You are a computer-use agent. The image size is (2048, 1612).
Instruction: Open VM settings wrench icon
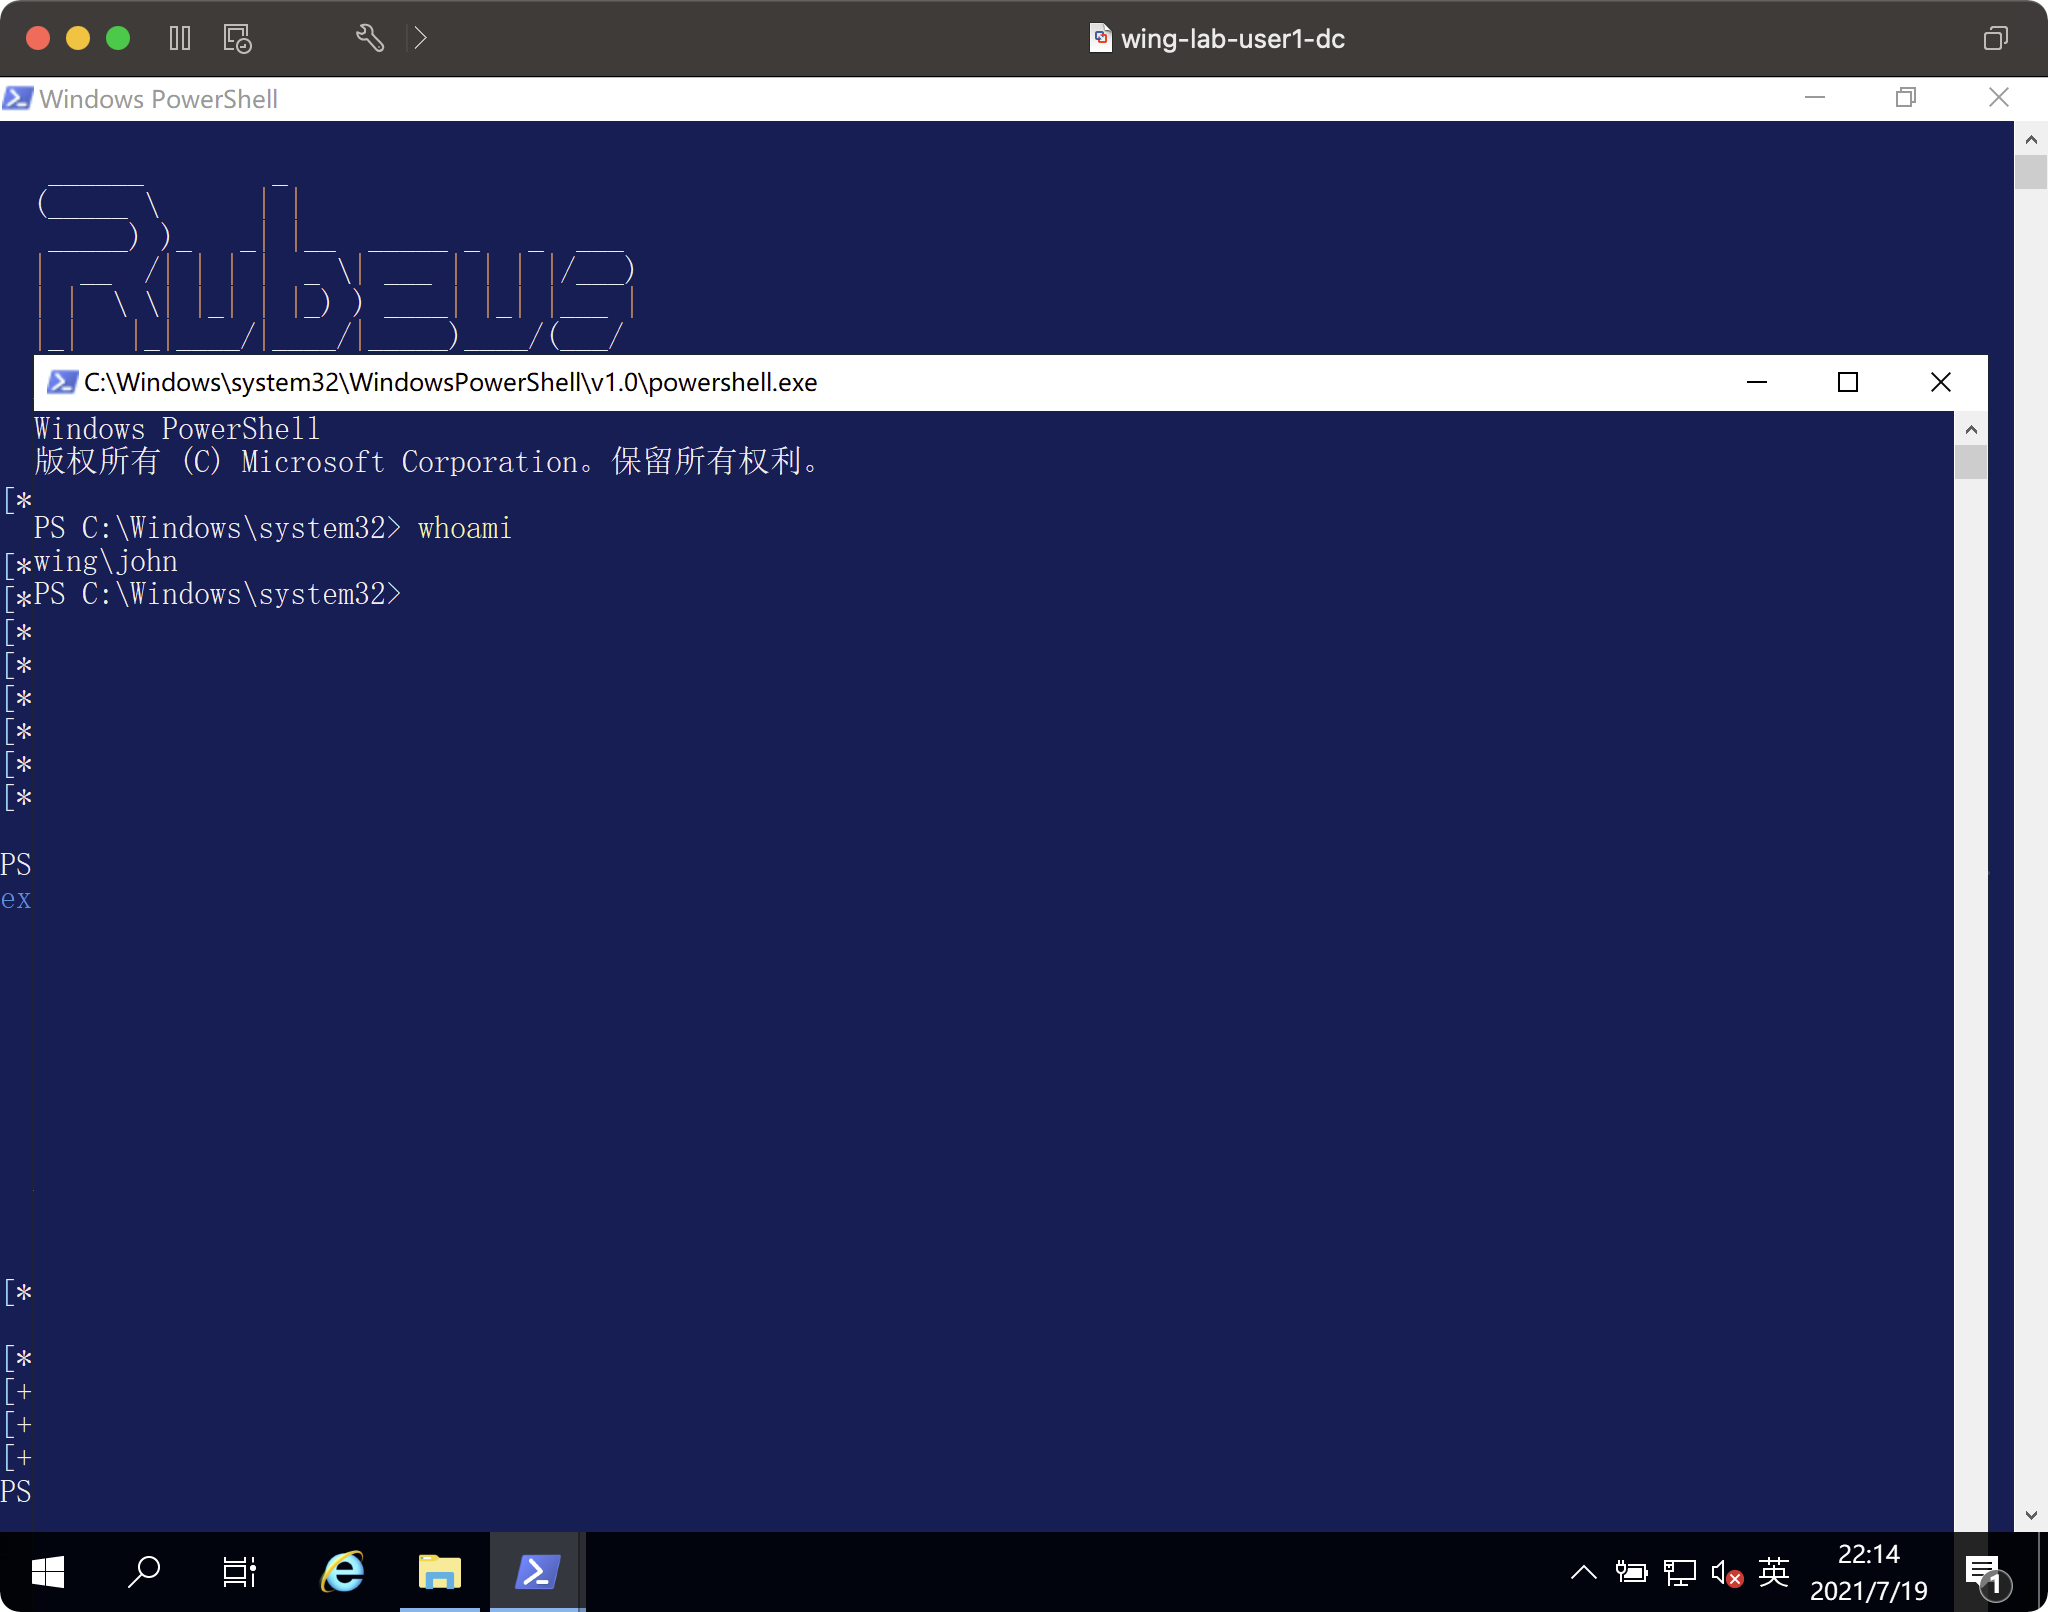[x=369, y=38]
